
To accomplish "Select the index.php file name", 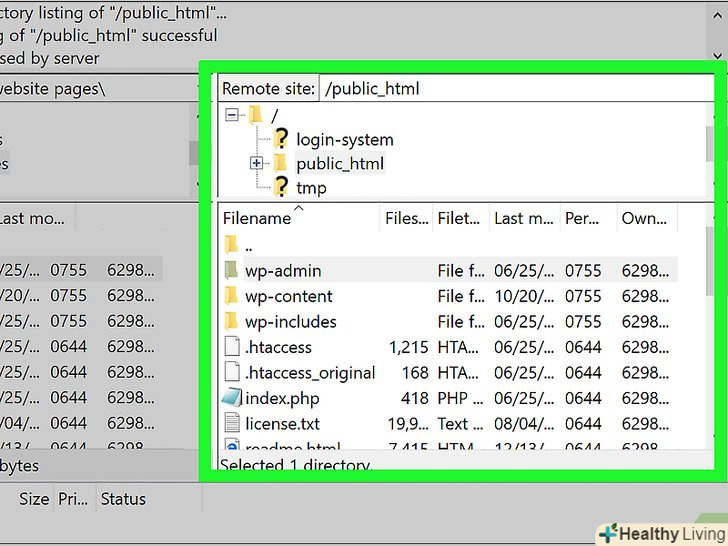I will click(x=282, y=398).
